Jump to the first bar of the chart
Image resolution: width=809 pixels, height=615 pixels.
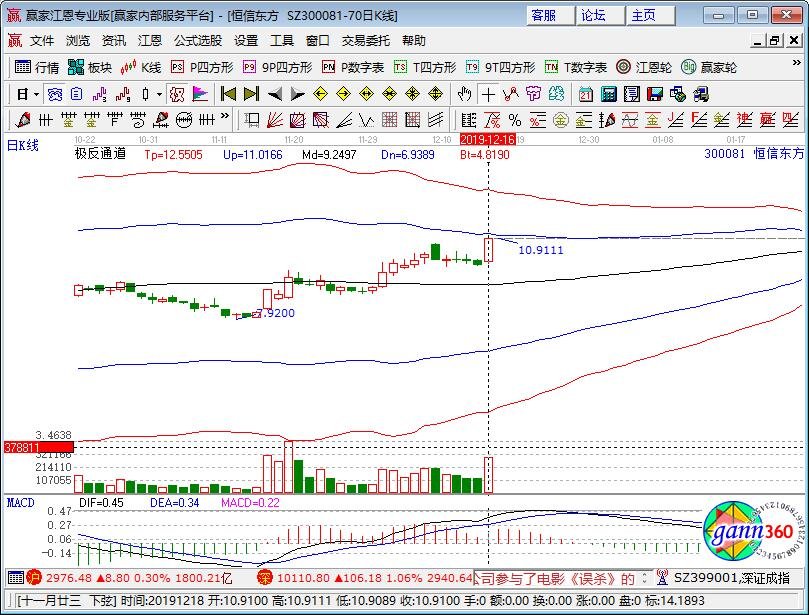point(228,94)
